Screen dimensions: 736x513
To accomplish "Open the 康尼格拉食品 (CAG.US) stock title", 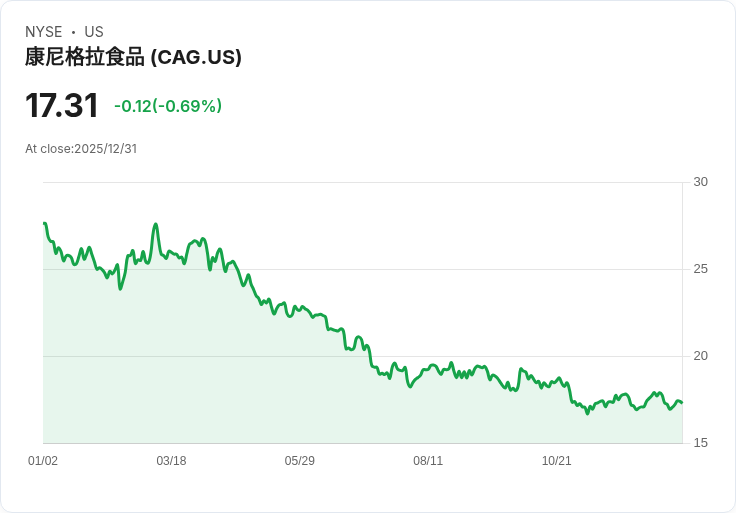I will tap(133, 57).
